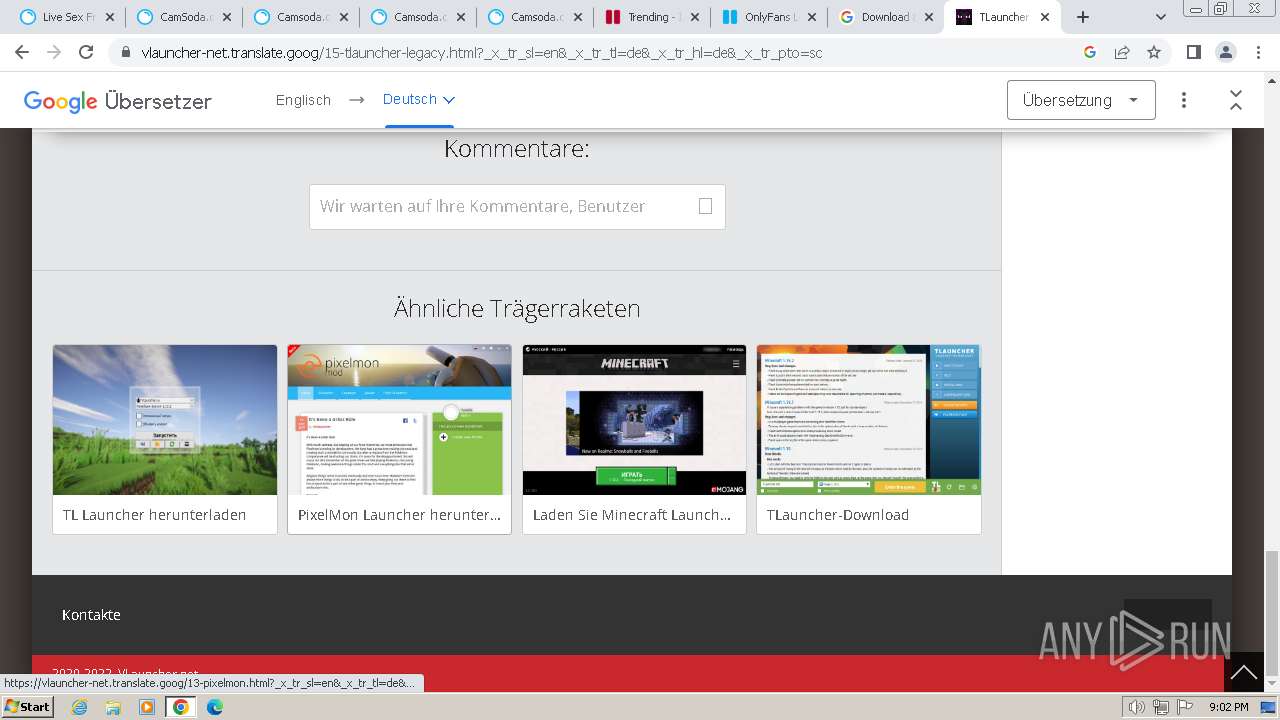Click the taskbar clock 9:02 PM

1228,707
